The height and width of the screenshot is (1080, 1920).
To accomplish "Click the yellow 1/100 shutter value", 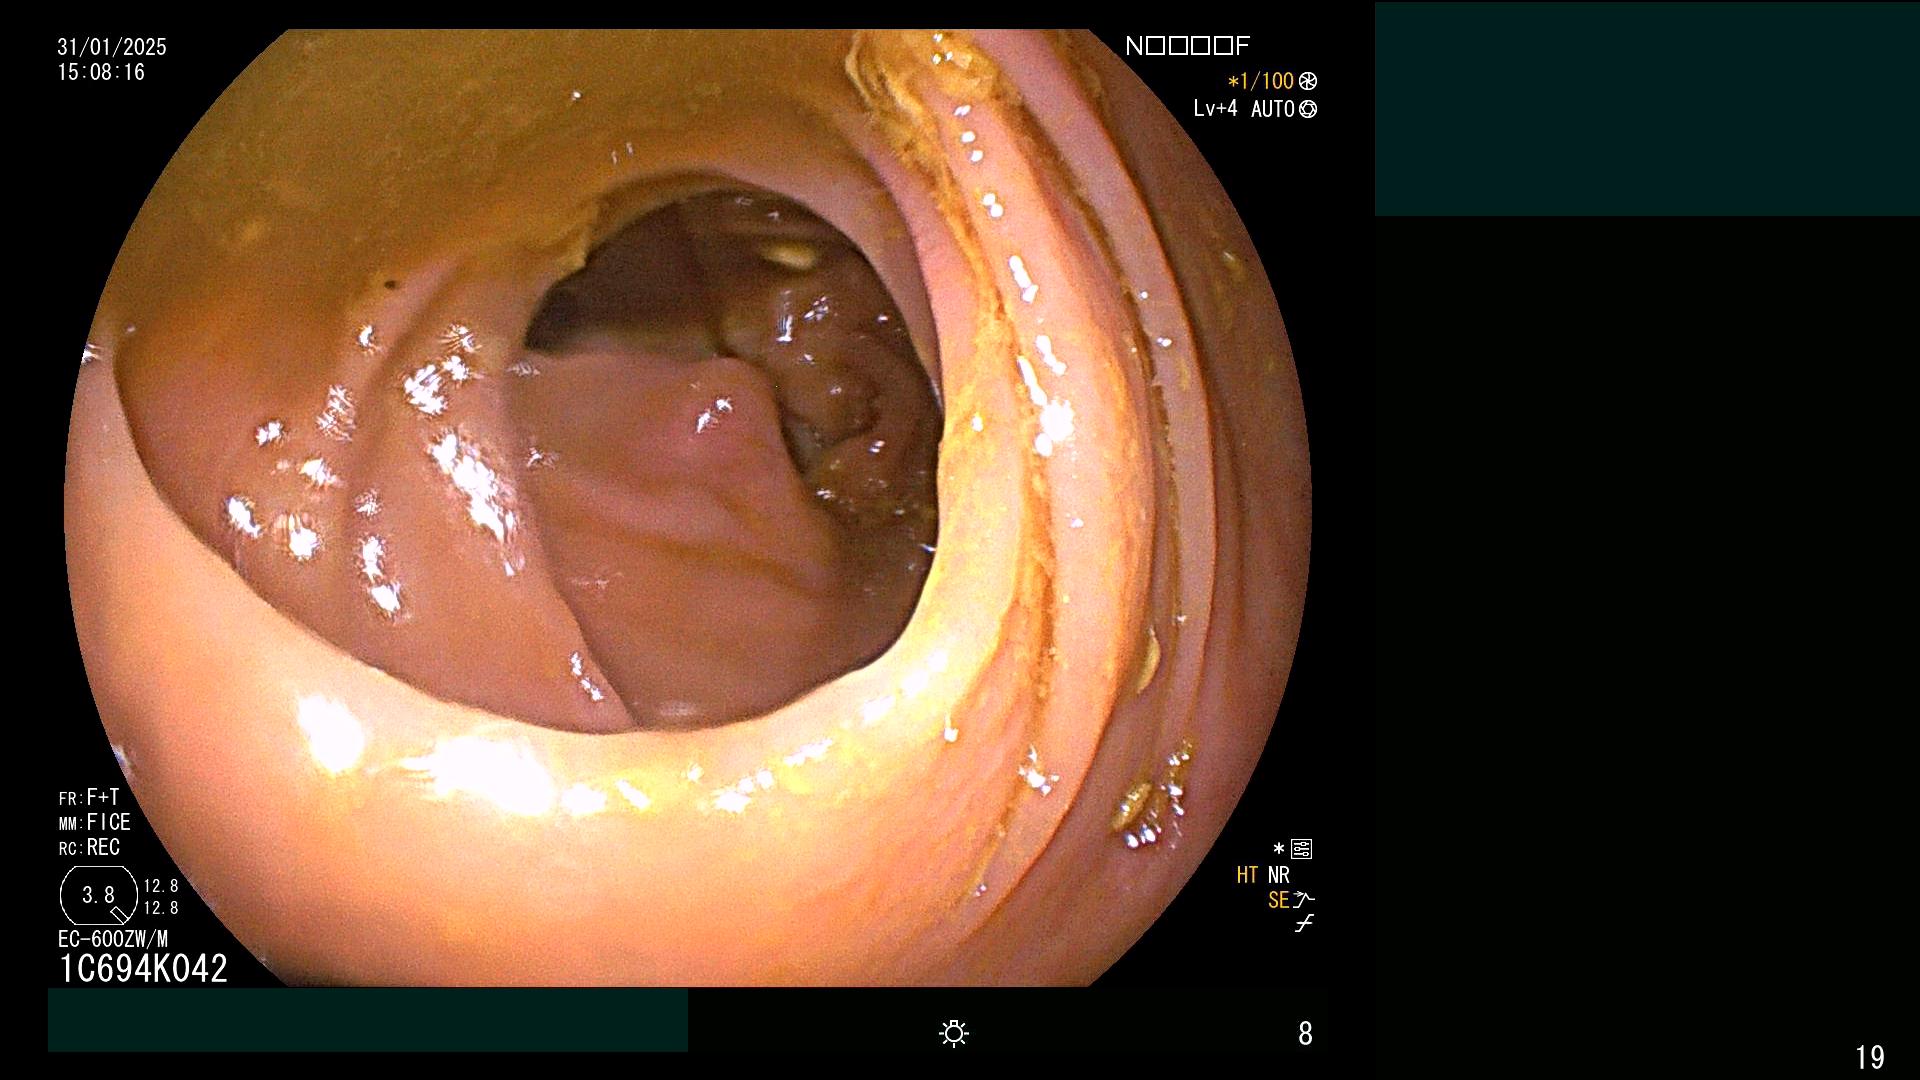I will pos(1261,81).
